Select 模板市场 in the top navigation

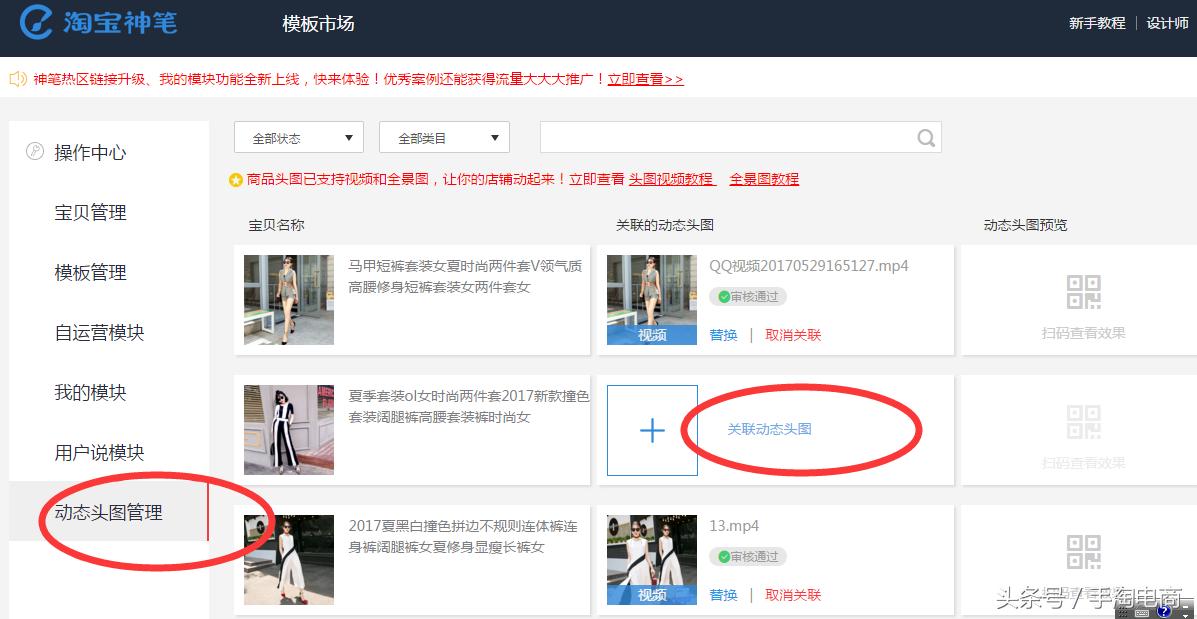tap(318, 22)
